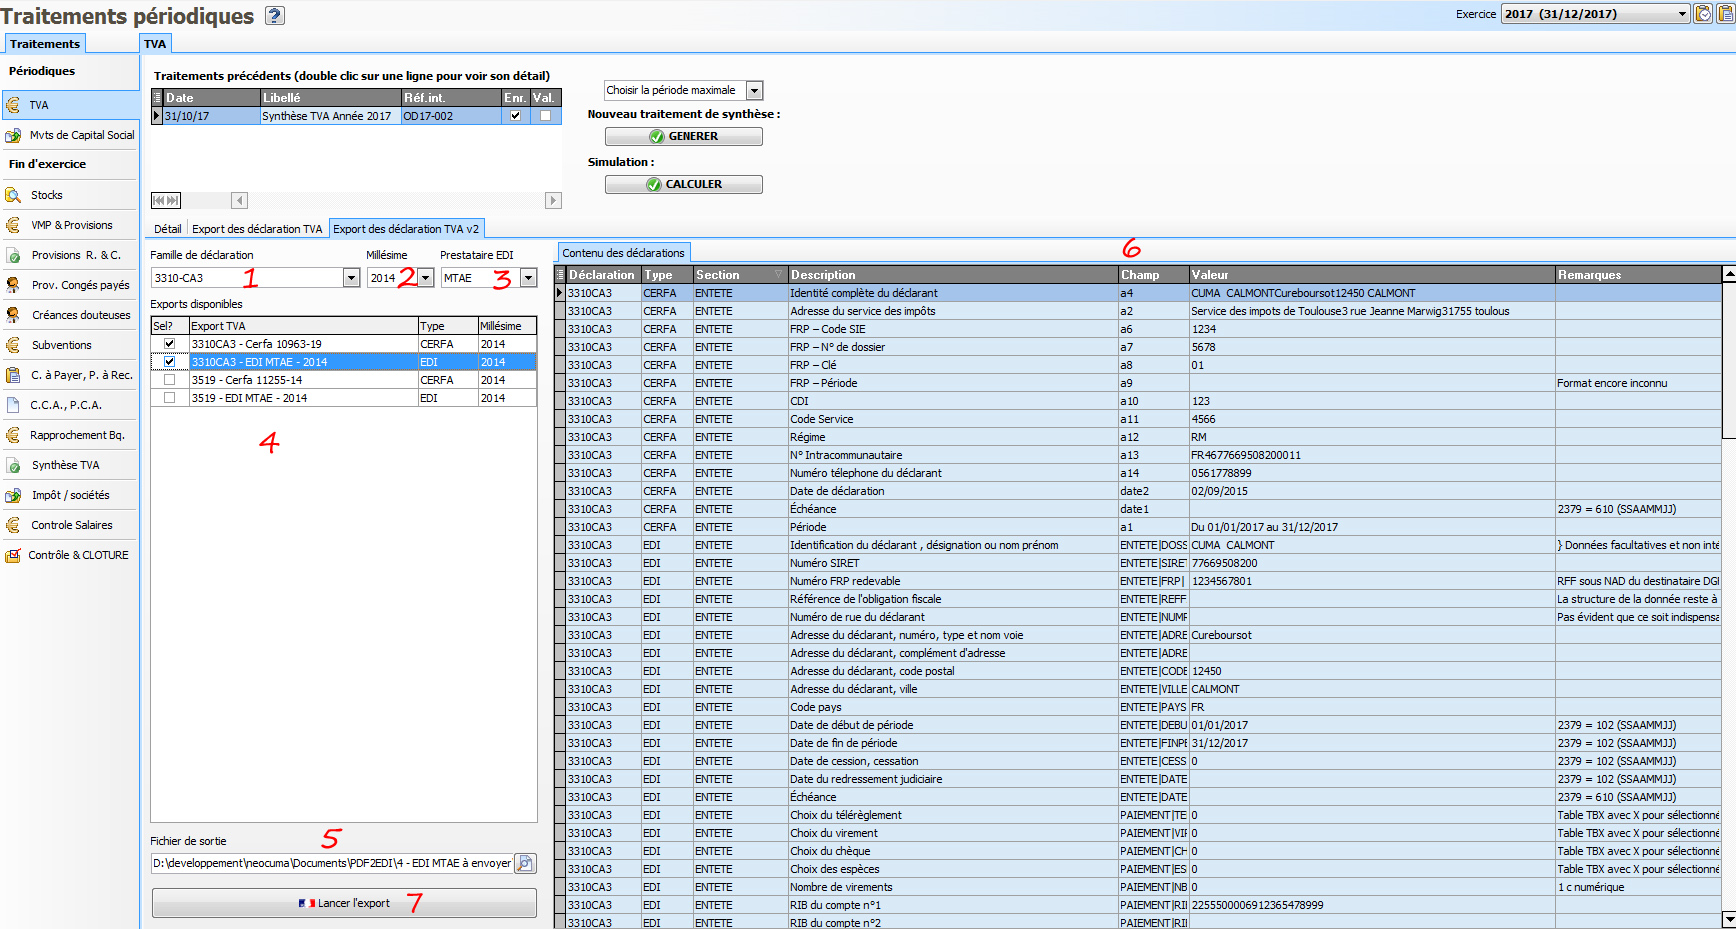Click green check icon on GENERER
The width and height of the screenshot is (1736, 929).
click(657, 136)
